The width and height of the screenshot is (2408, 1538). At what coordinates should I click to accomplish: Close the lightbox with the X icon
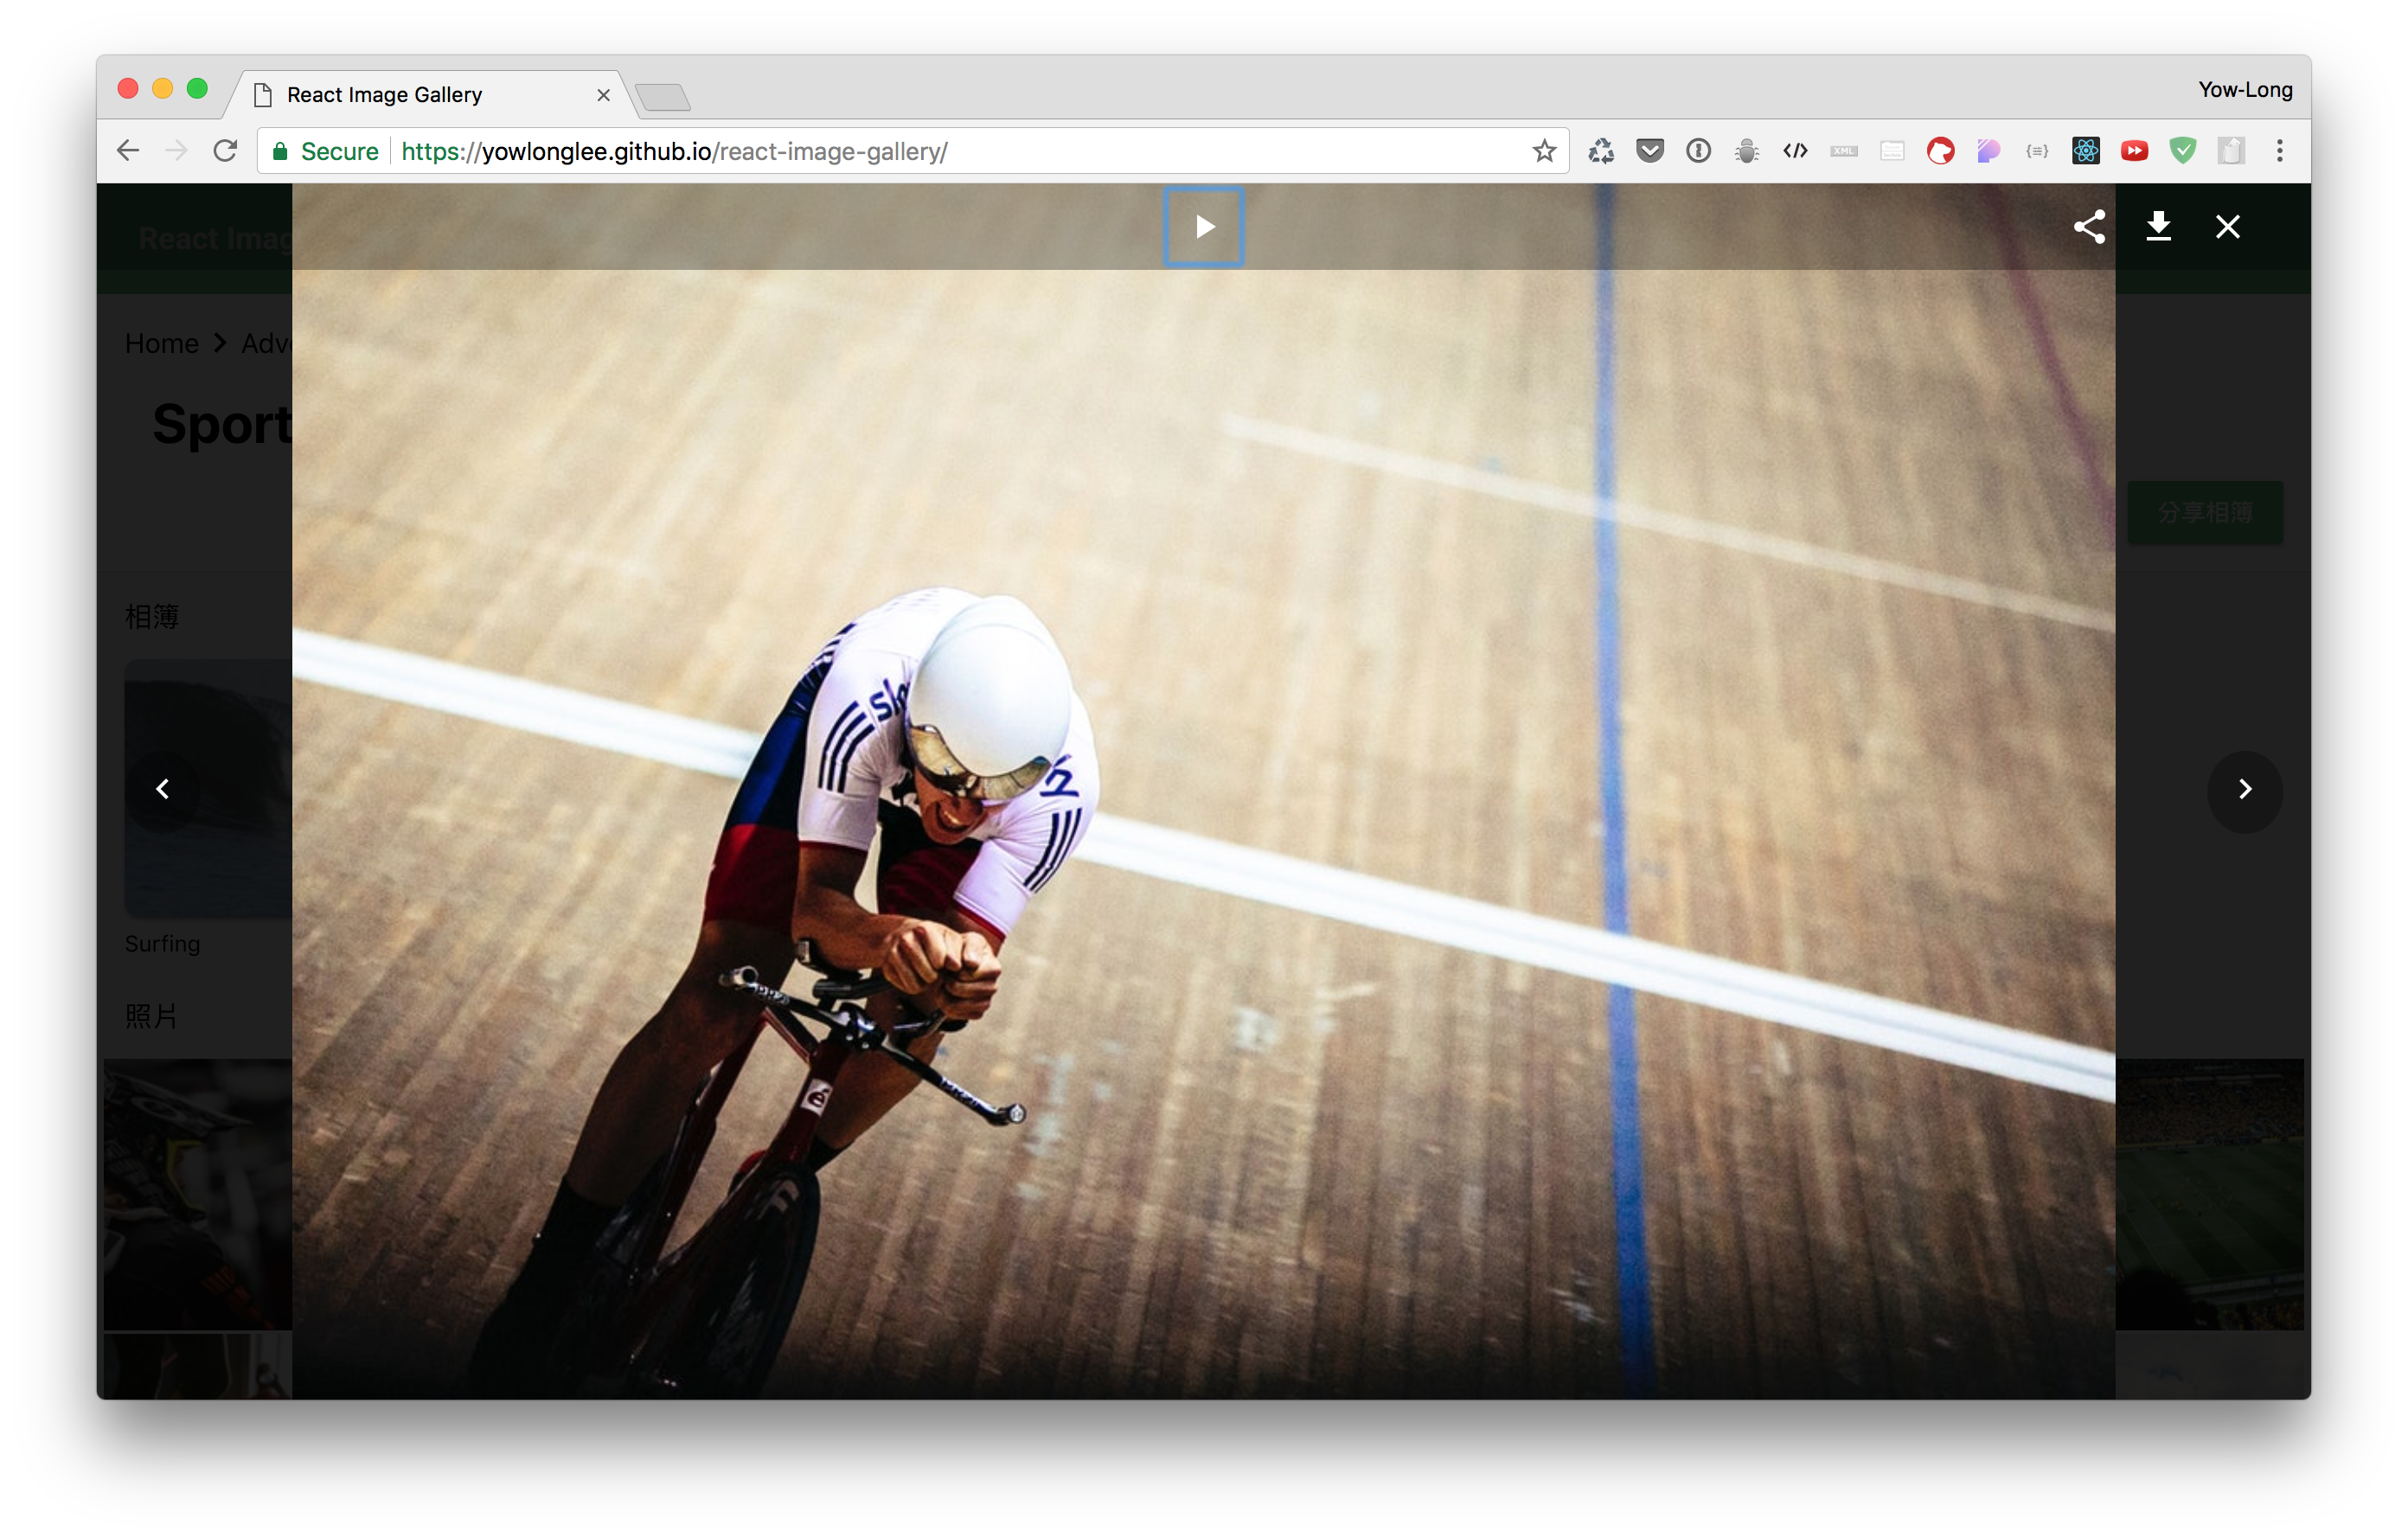tap(2227, 227)
